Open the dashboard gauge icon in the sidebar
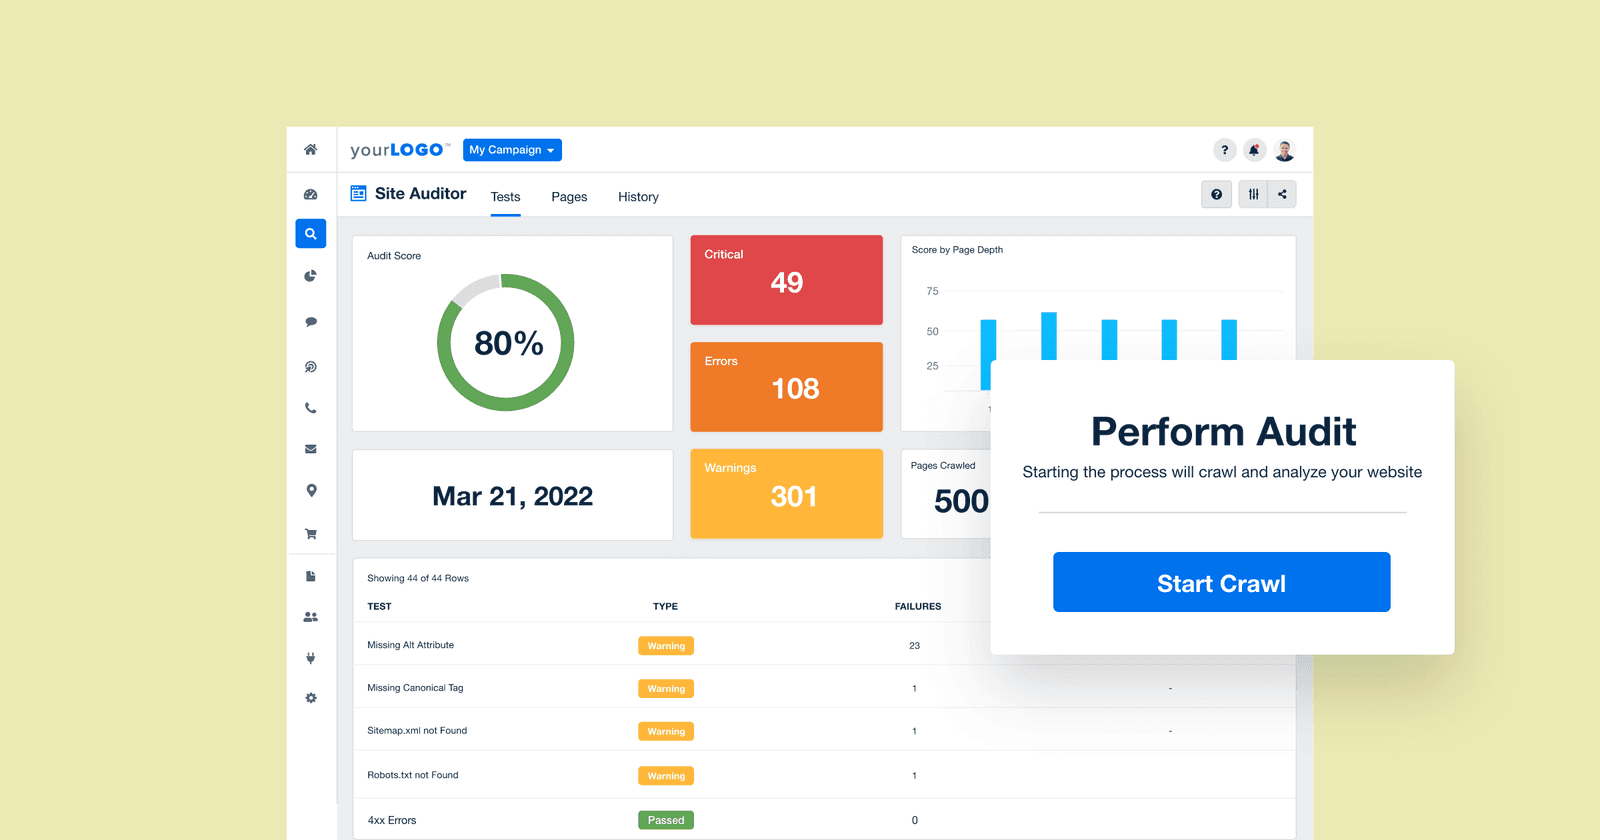The width and height of the screenshot is (1600, 840). point(311,195)
